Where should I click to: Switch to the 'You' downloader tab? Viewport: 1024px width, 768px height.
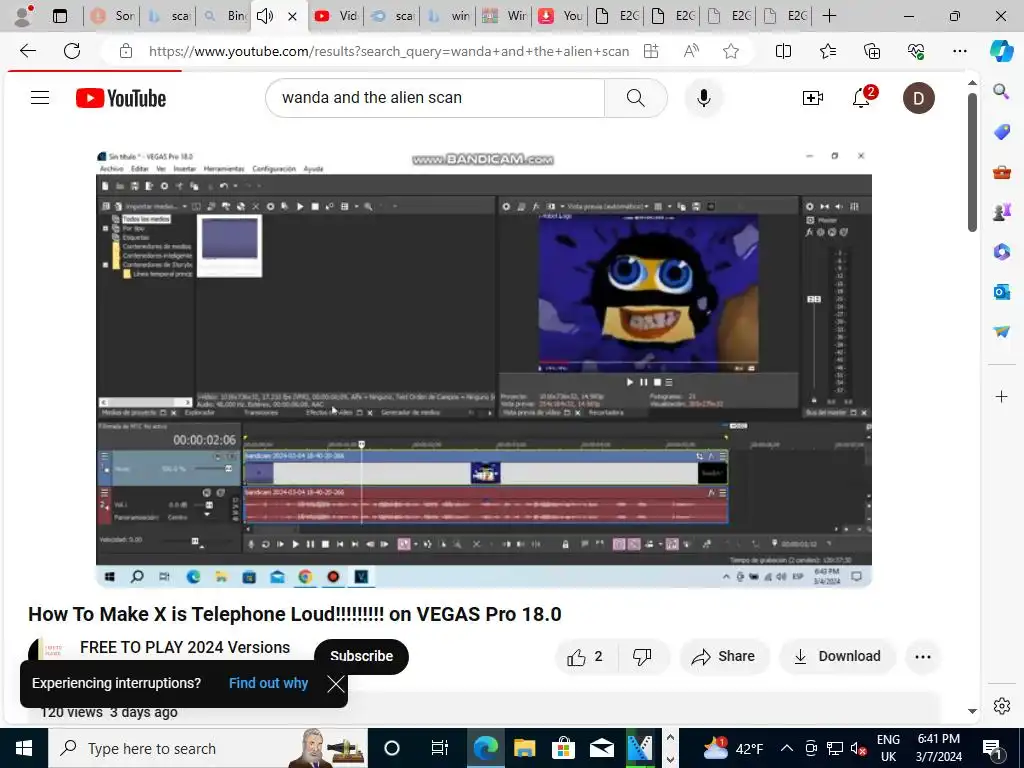tap(560, 16)
